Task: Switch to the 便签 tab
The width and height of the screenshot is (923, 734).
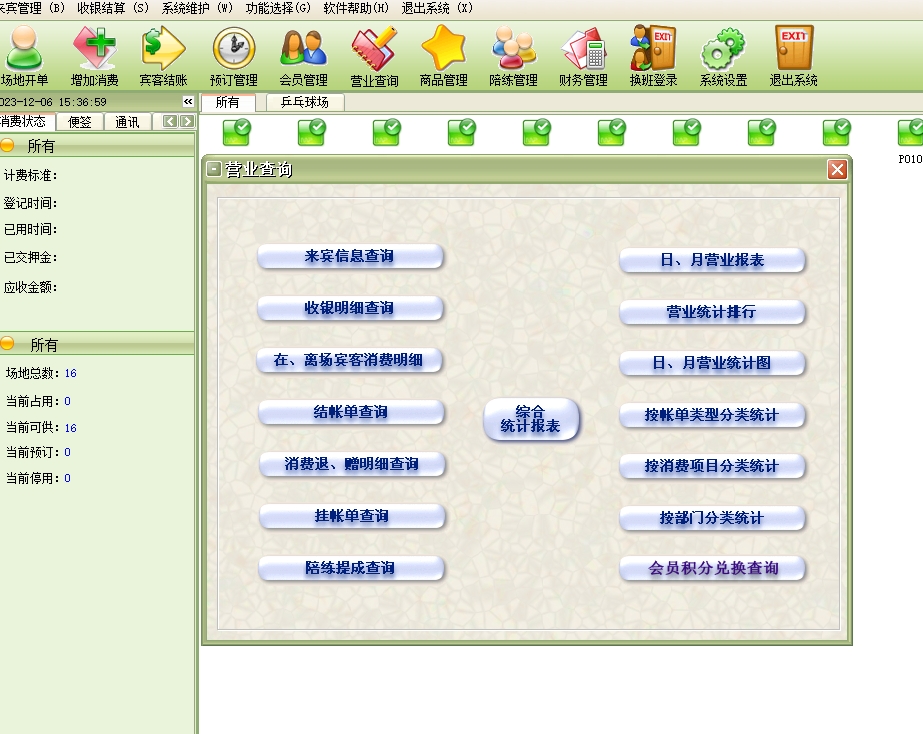Action: 80,122
